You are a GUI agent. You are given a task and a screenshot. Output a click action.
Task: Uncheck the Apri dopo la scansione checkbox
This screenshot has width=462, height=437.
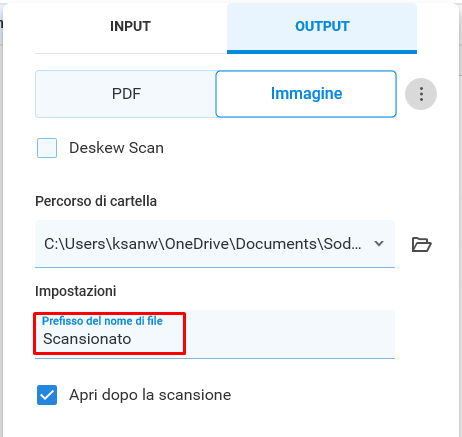pyautogui.click(x=47, y=395)
